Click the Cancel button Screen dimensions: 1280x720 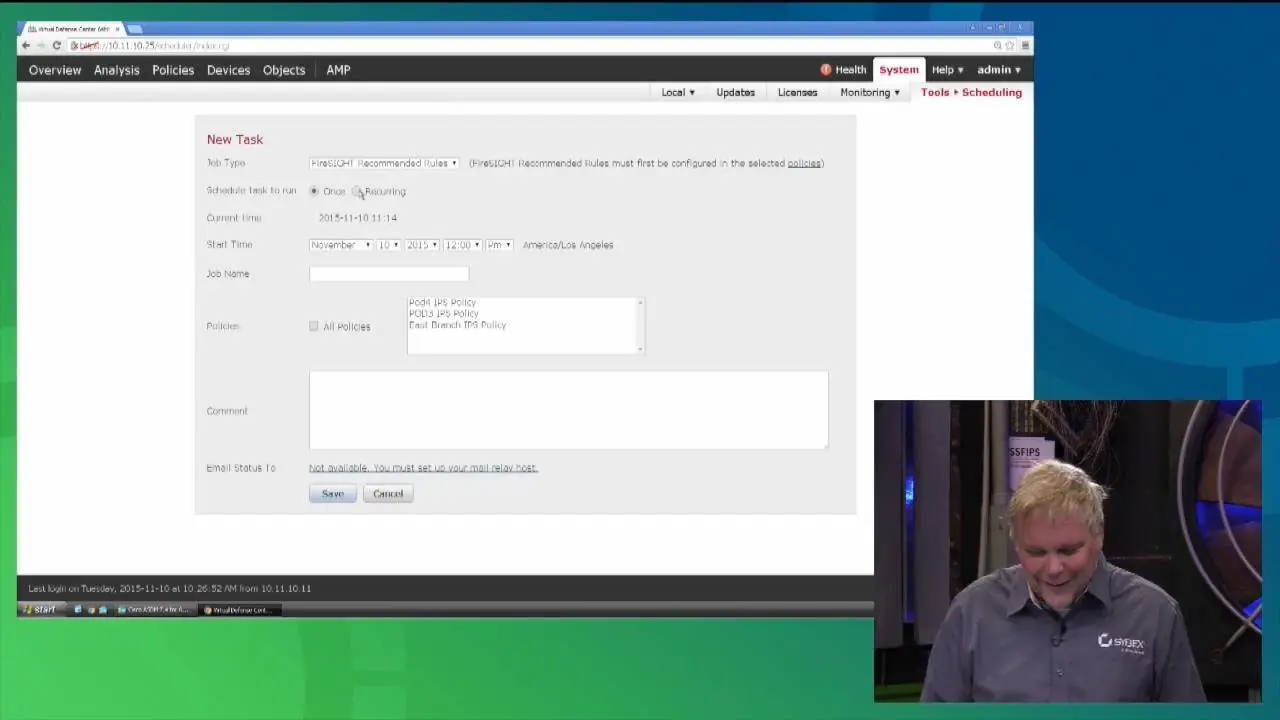click(x=388, y=494)
